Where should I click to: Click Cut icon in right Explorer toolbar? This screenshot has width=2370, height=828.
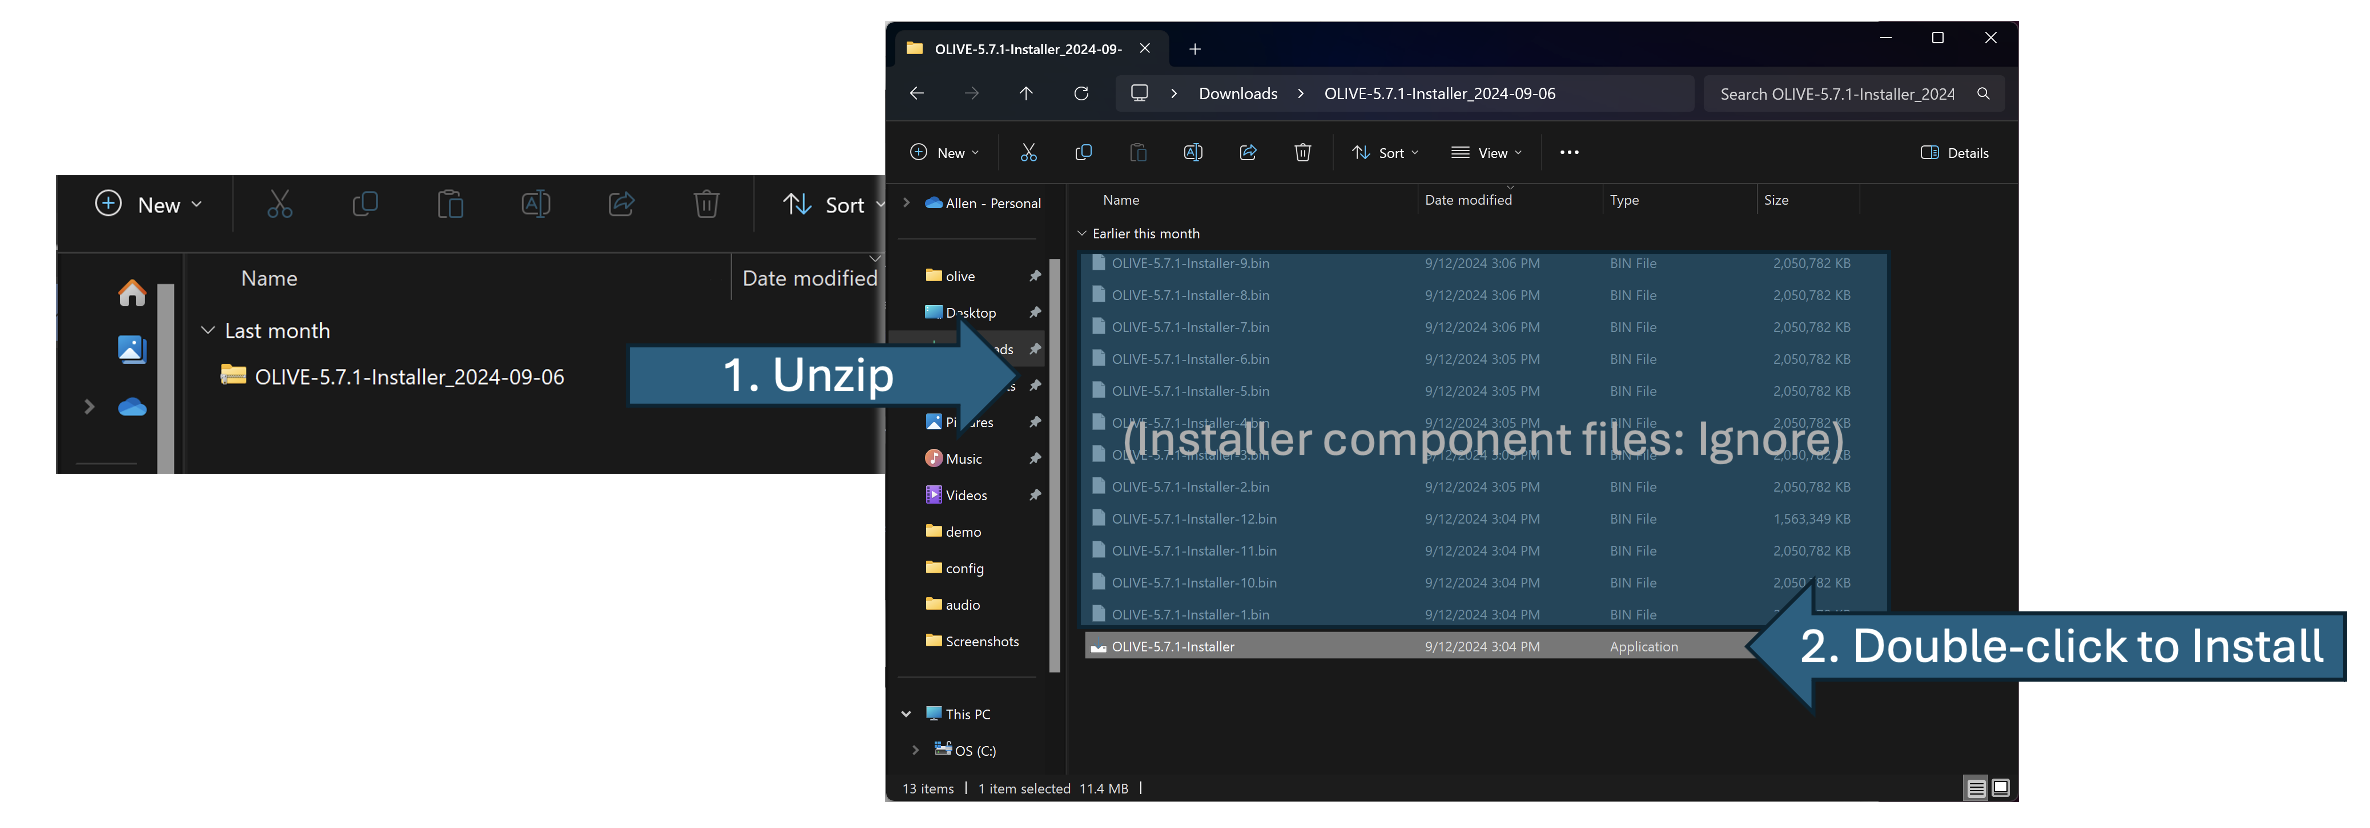tap(1028, 152)
